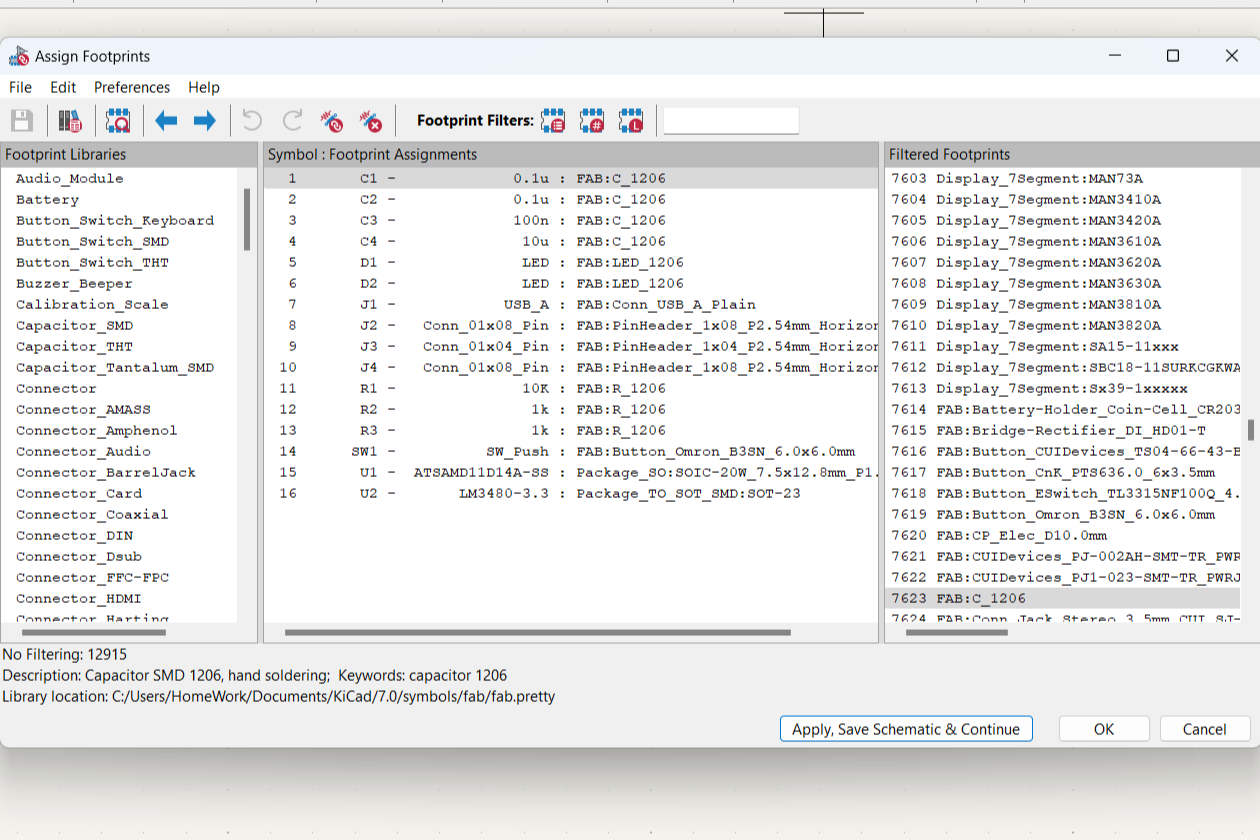Click the delete all footprint associations icon

point(370,121)
